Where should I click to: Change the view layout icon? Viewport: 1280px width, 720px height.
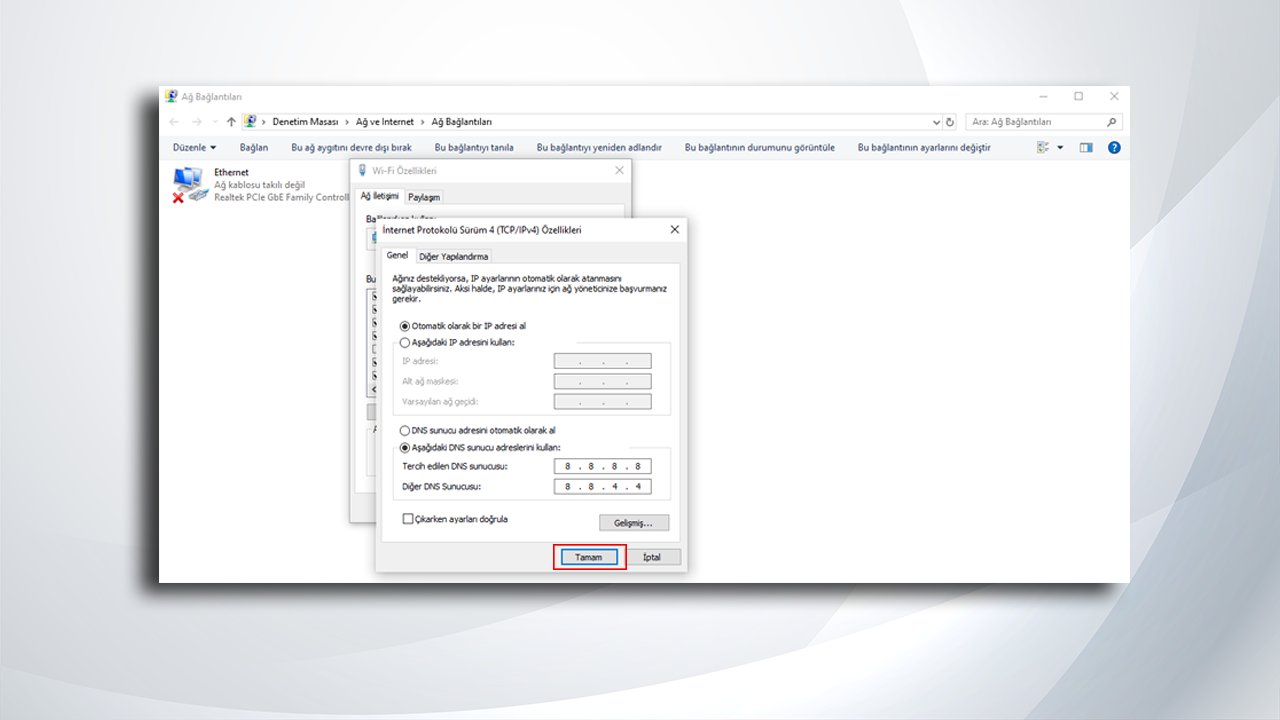tap(1043, 147)
